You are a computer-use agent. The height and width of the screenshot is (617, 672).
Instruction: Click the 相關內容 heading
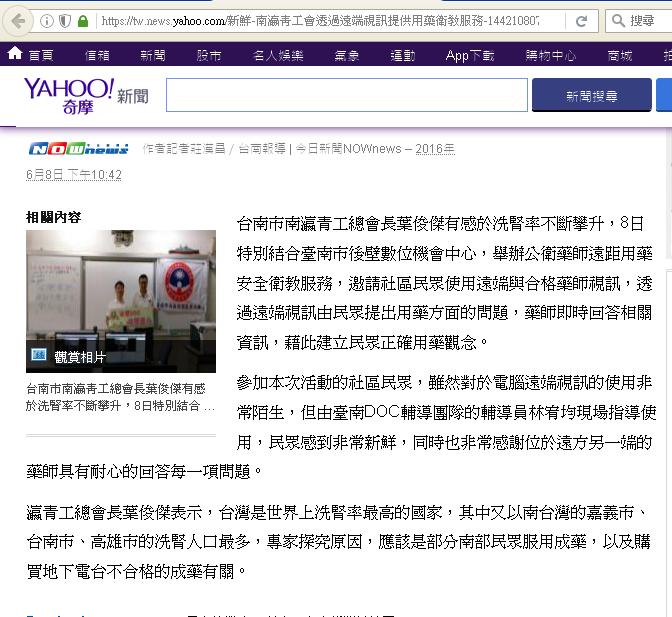(x=53, y=217)
